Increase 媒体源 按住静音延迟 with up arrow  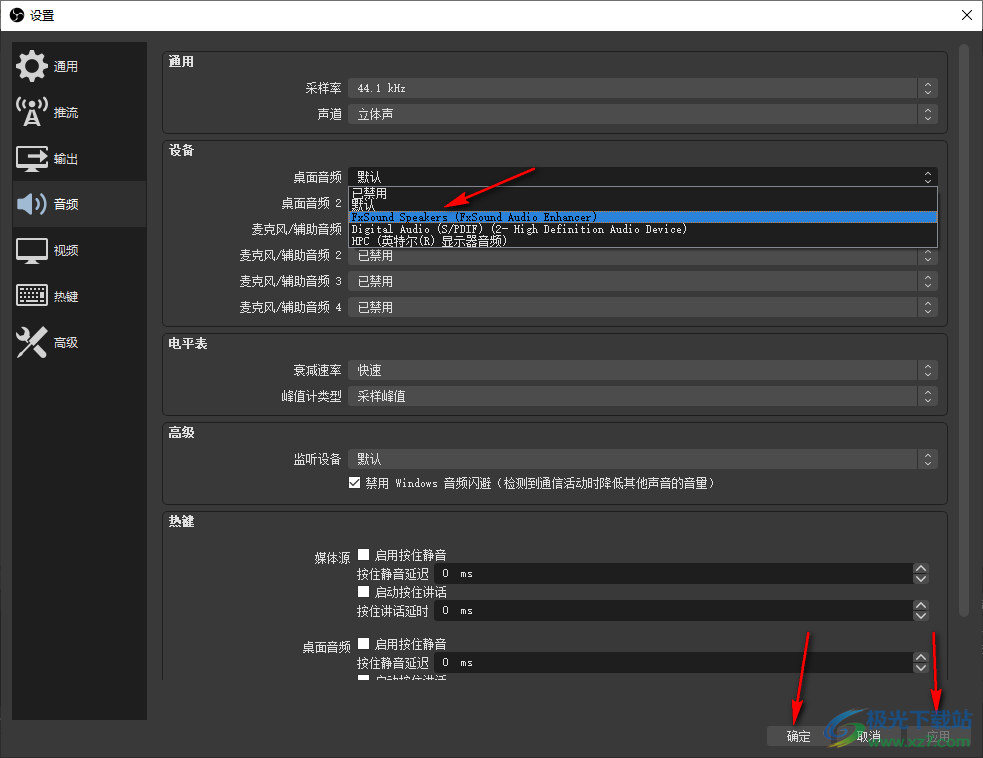[x=920, y=569]
